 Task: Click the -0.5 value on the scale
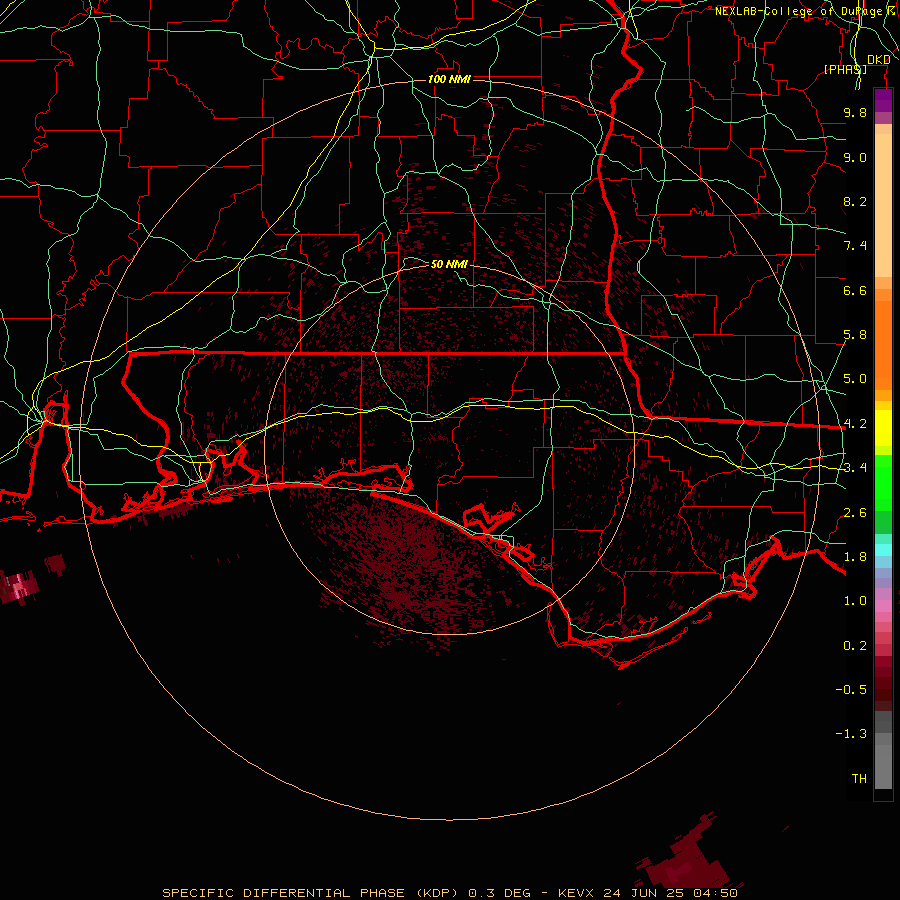851,690
